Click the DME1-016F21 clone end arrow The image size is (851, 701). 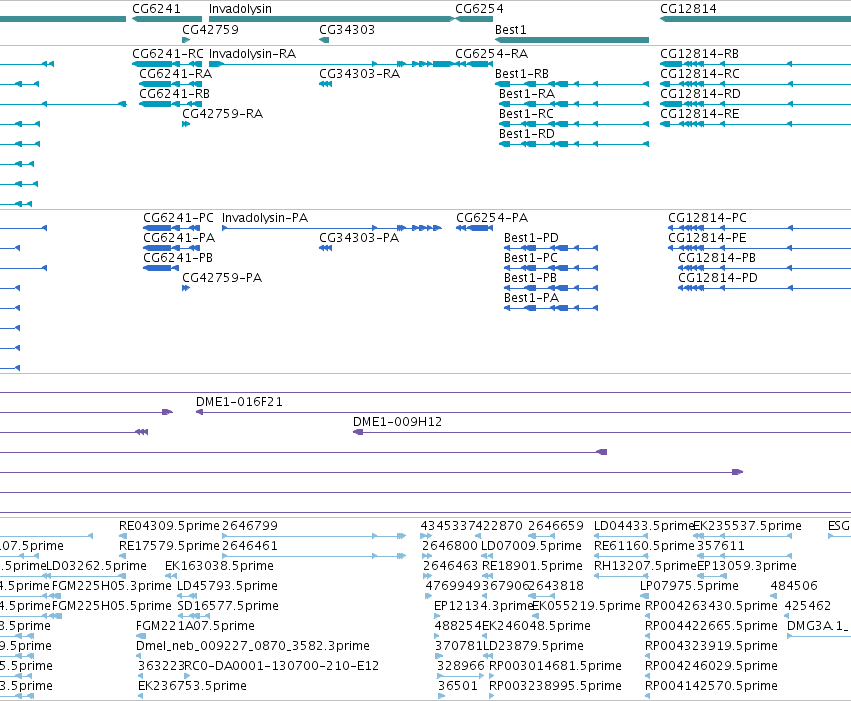coord(199,412)
